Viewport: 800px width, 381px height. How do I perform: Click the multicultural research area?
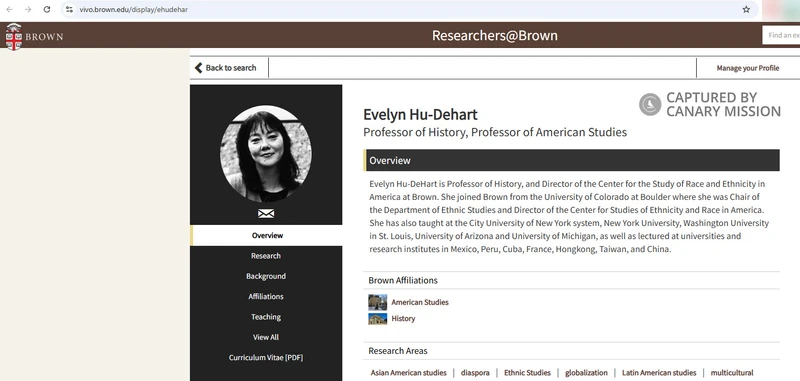pyautogui.click(x=732, y=373)
